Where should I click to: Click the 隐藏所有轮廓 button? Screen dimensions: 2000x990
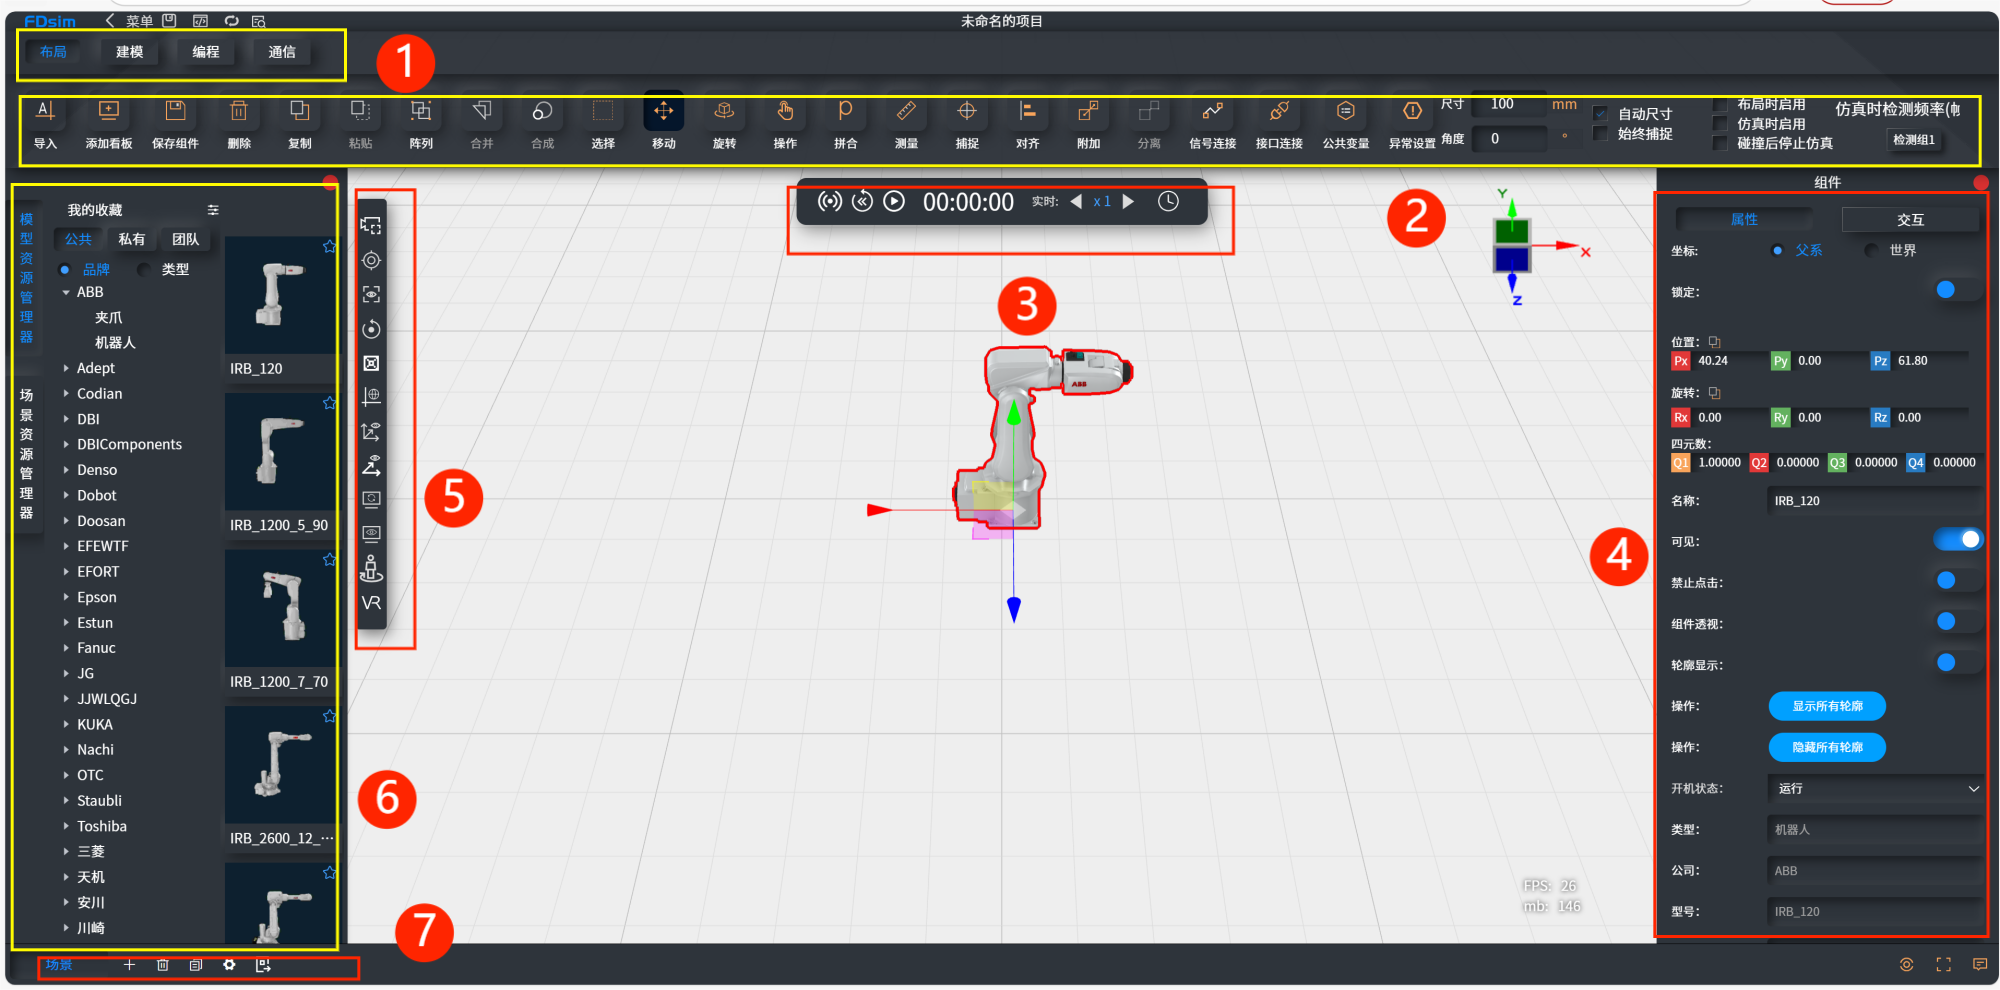click(x=1827, y=747)
